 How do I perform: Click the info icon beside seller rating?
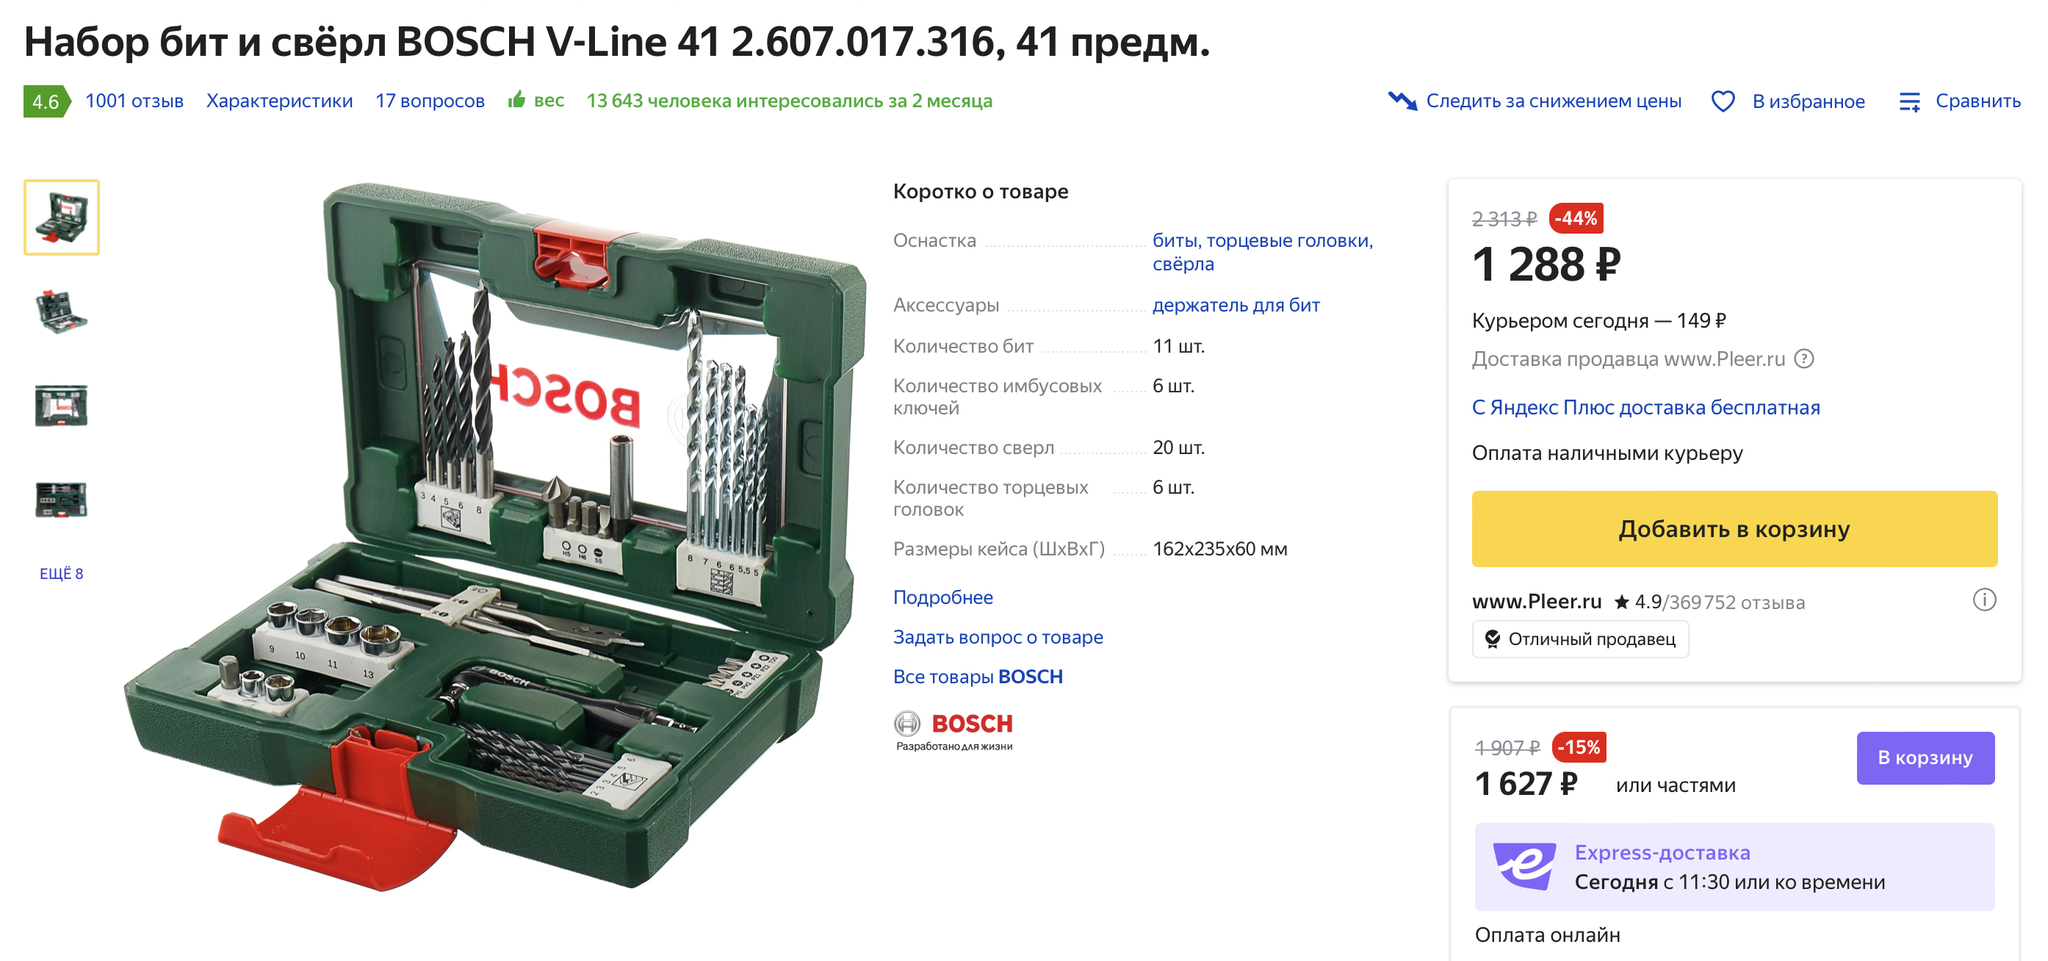1984,600
